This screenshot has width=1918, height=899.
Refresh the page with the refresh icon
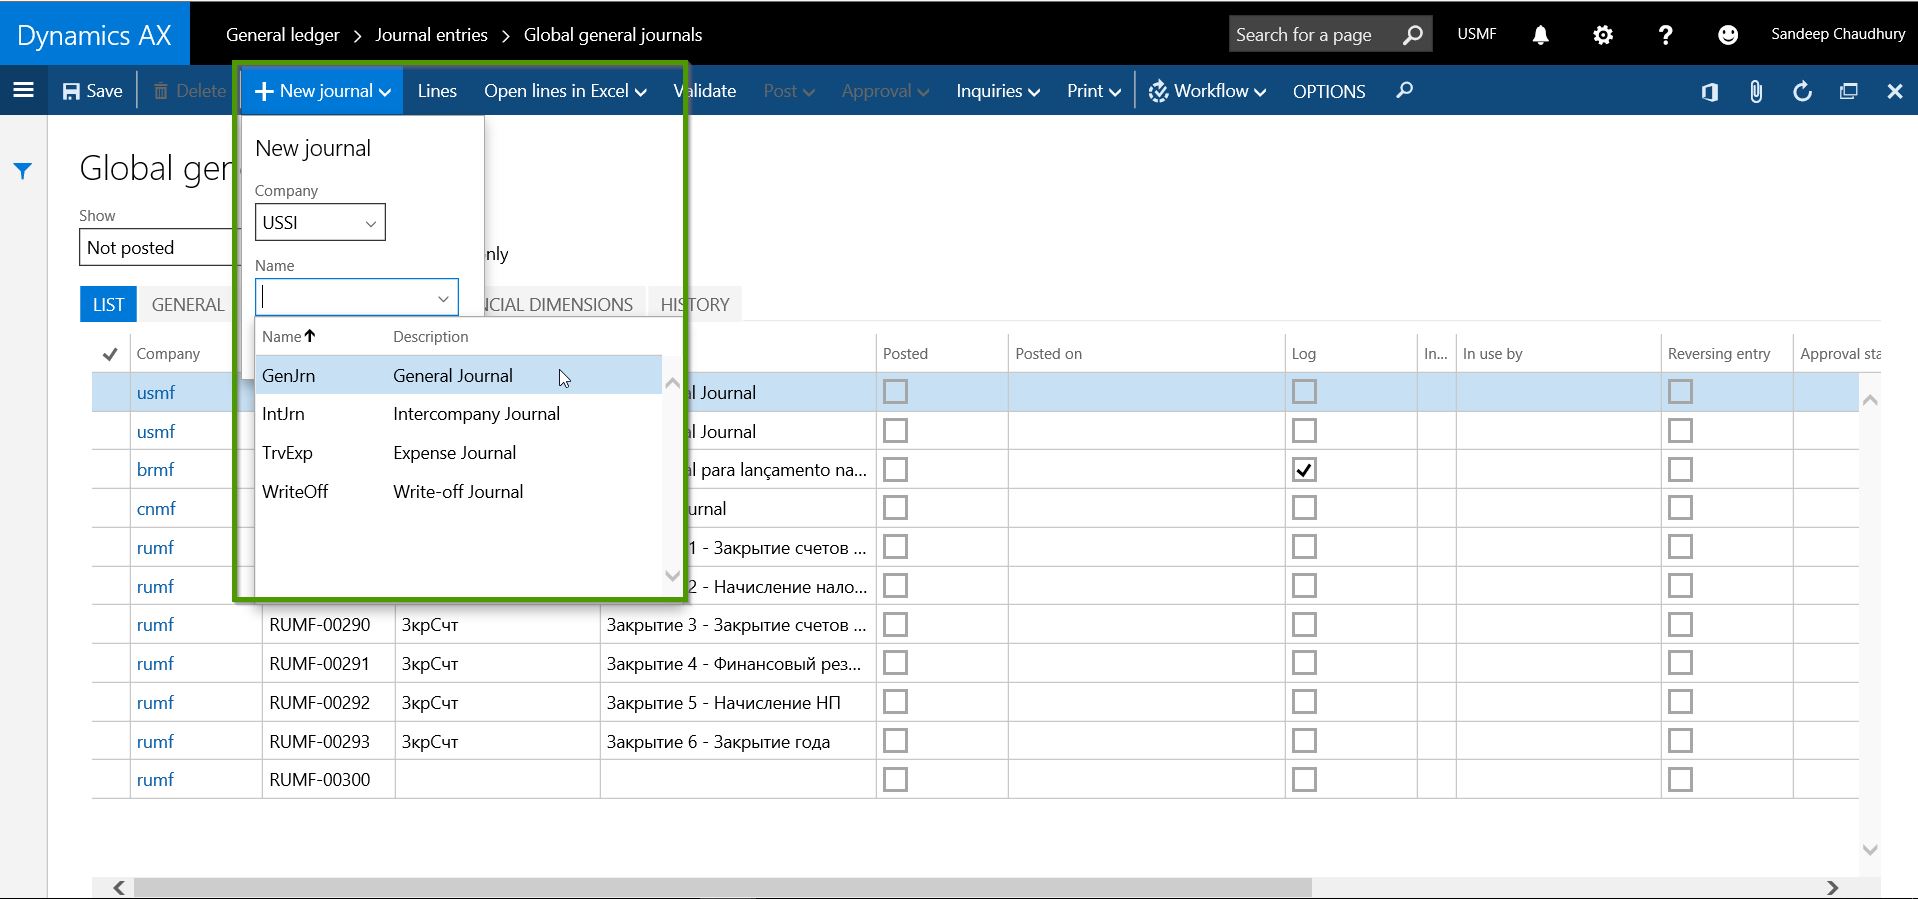click(x=1802, y=92)
